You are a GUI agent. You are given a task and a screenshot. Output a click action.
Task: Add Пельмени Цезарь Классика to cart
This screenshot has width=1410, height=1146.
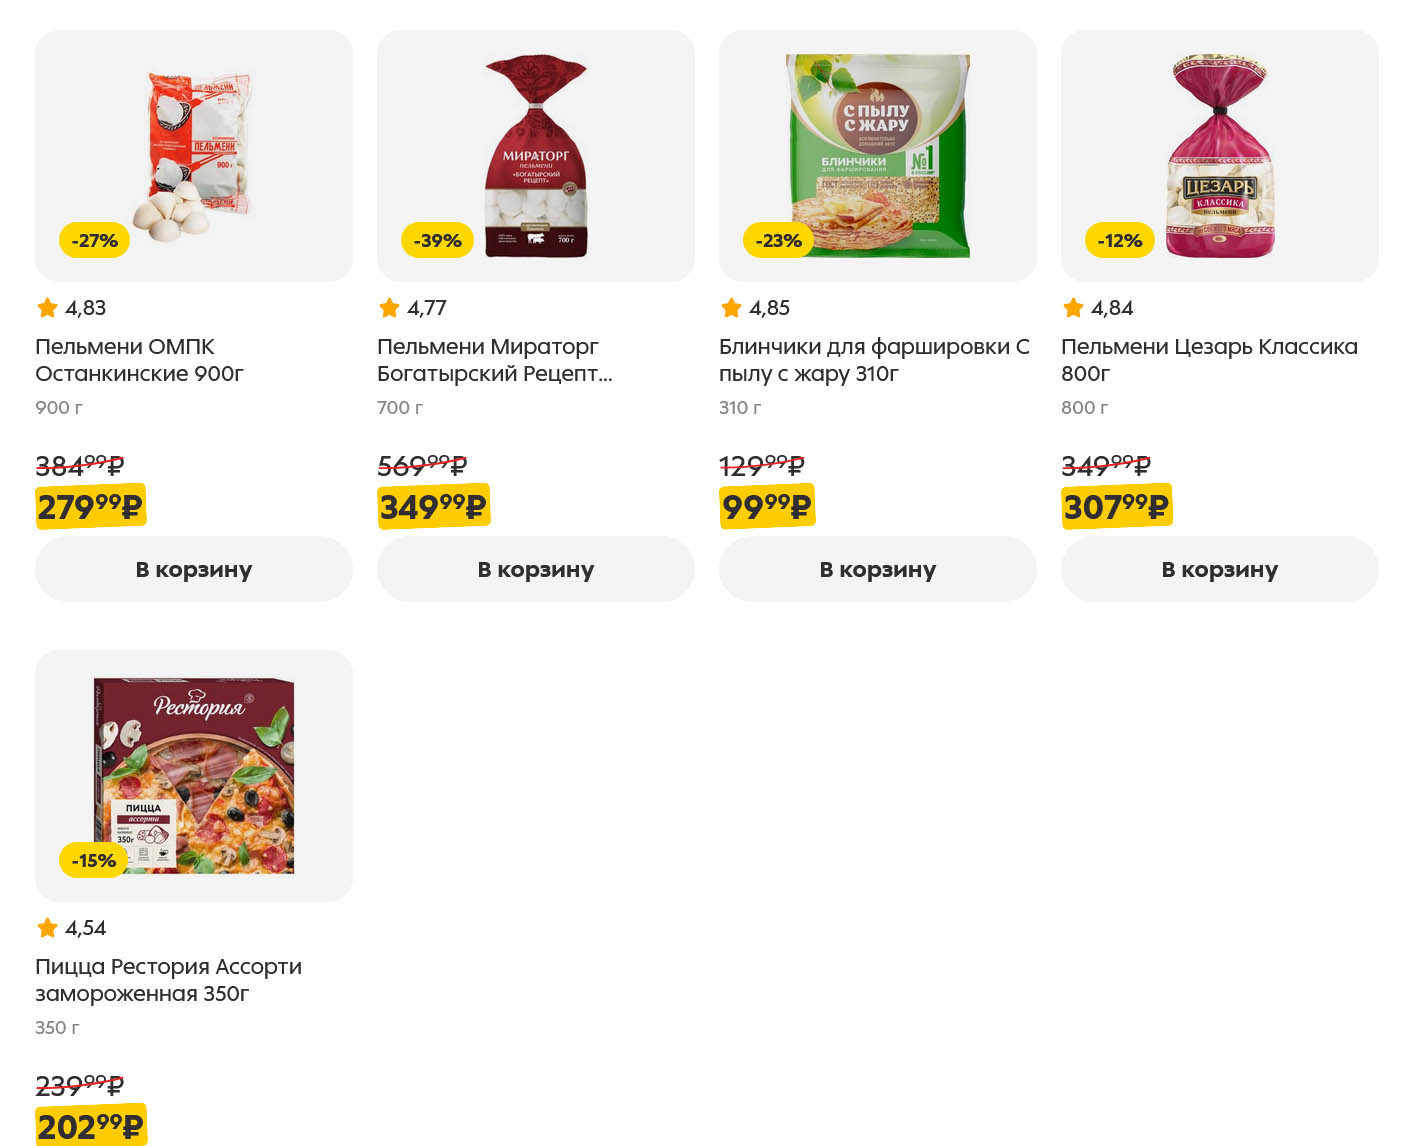(1220, 569)
